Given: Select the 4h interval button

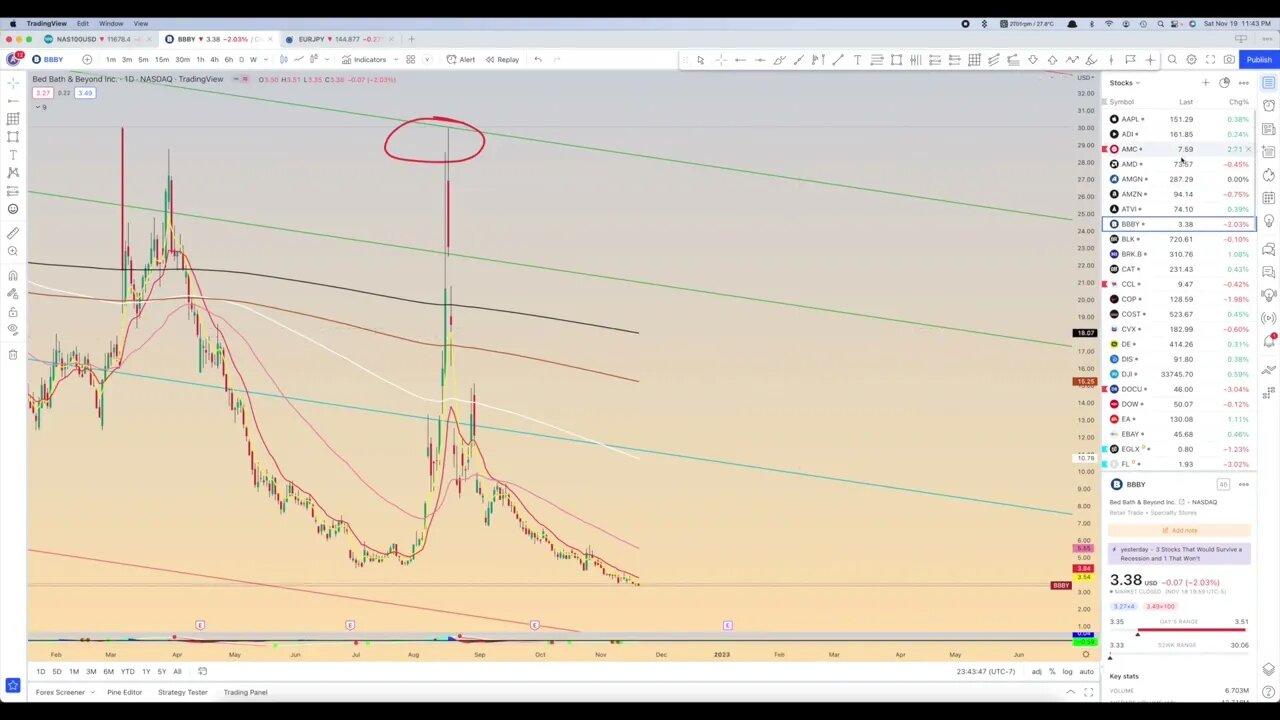Looking at the screenshot, I should [214, 60].
